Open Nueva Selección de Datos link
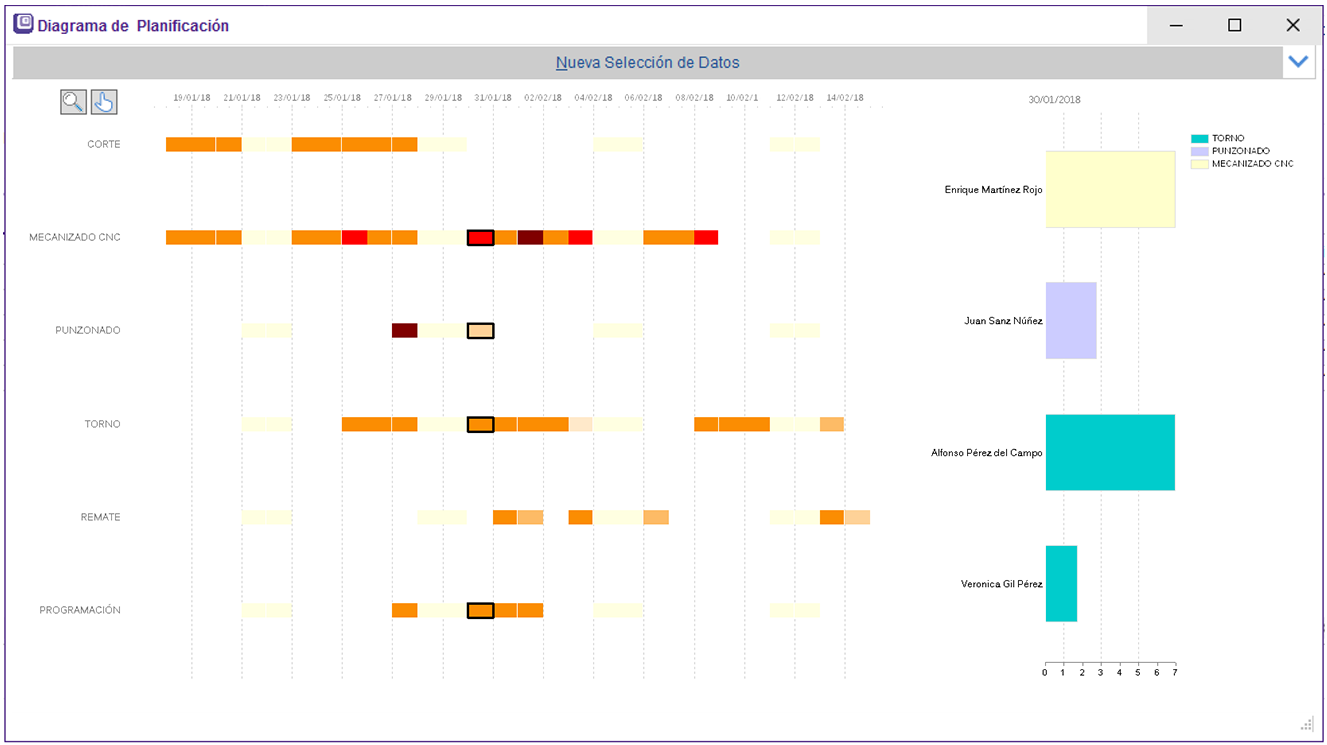 pyautogui.click(x=647, y=62)
